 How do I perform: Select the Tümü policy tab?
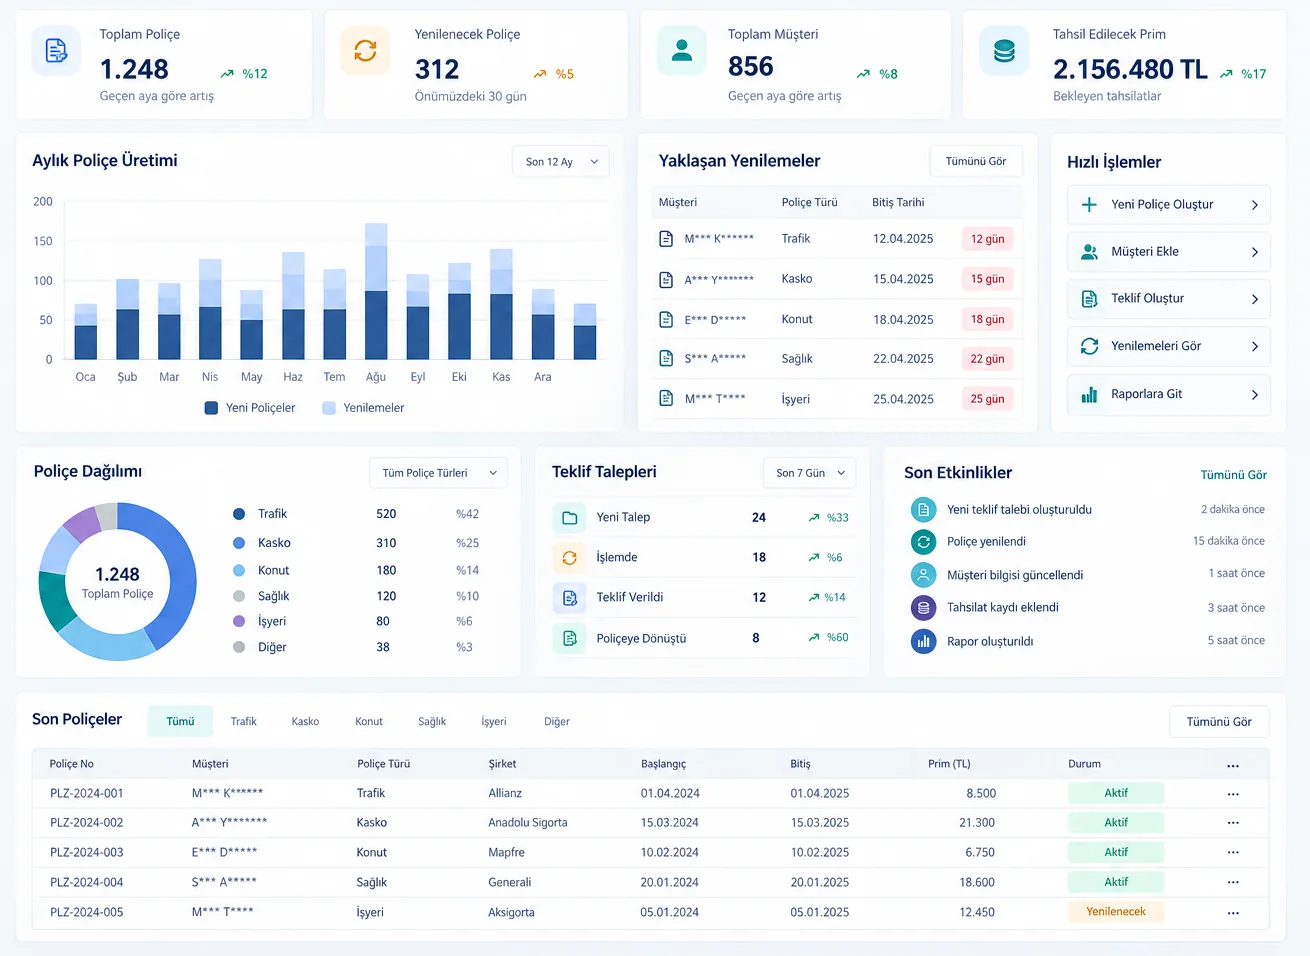180,721
